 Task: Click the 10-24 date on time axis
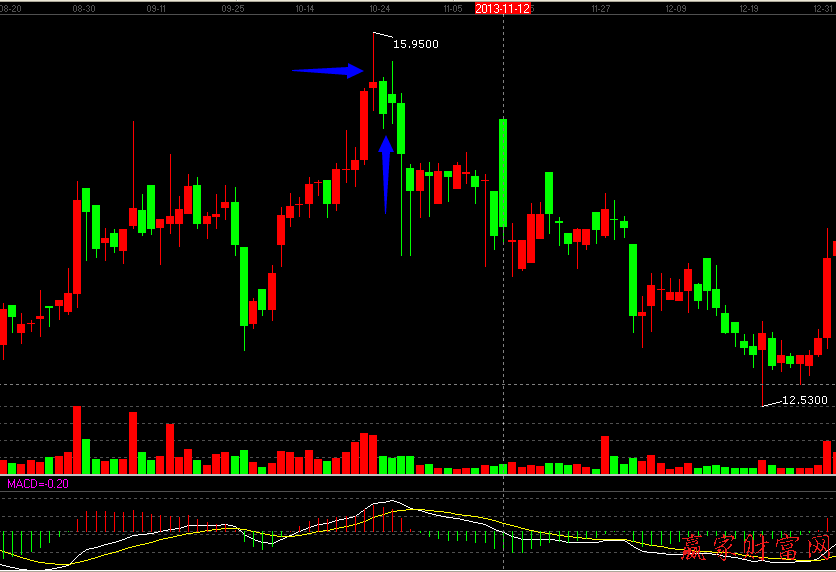pyautogui.click(x=379, y=8)
